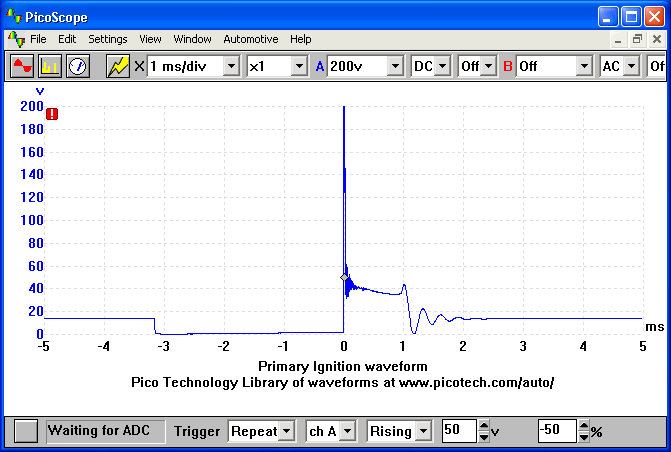Click the auto setup lightning icon

(x=118, y=66)
